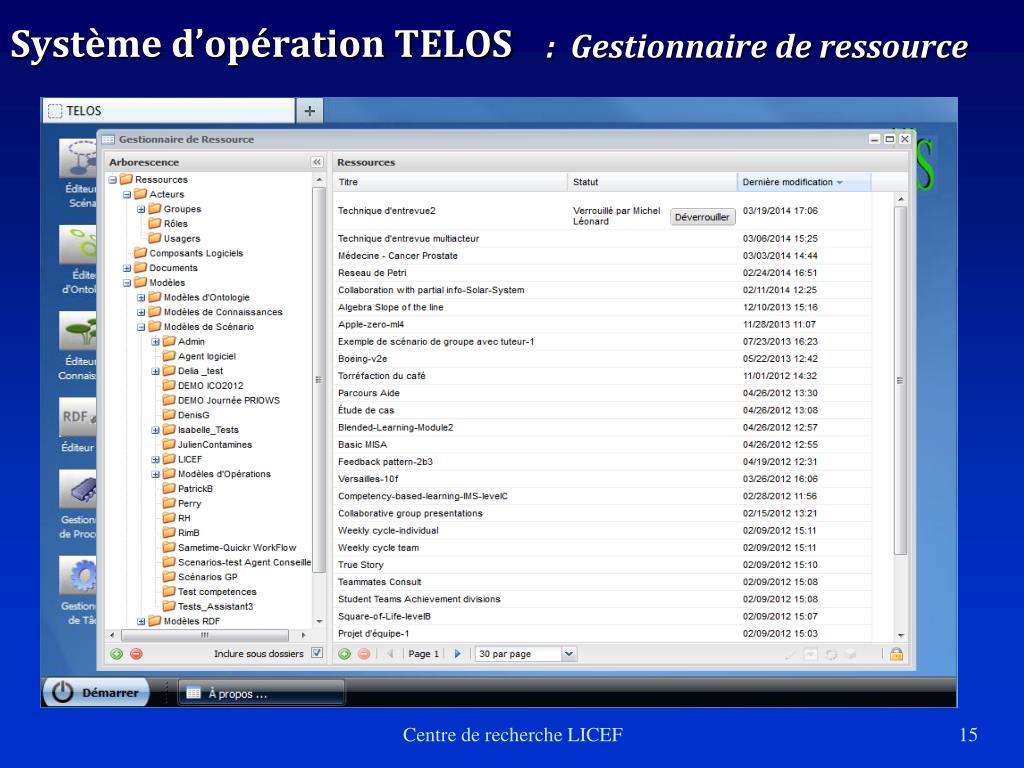Go to next page with blue arrow
The width and height of the screenshot is (1024, 768).
(x=457, y=654)
